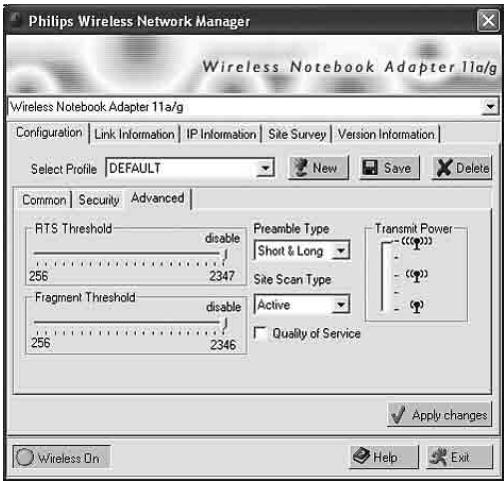The image size is (504, 481).
Task: Switch to the Security sub-tab
Action: point(99,200)
